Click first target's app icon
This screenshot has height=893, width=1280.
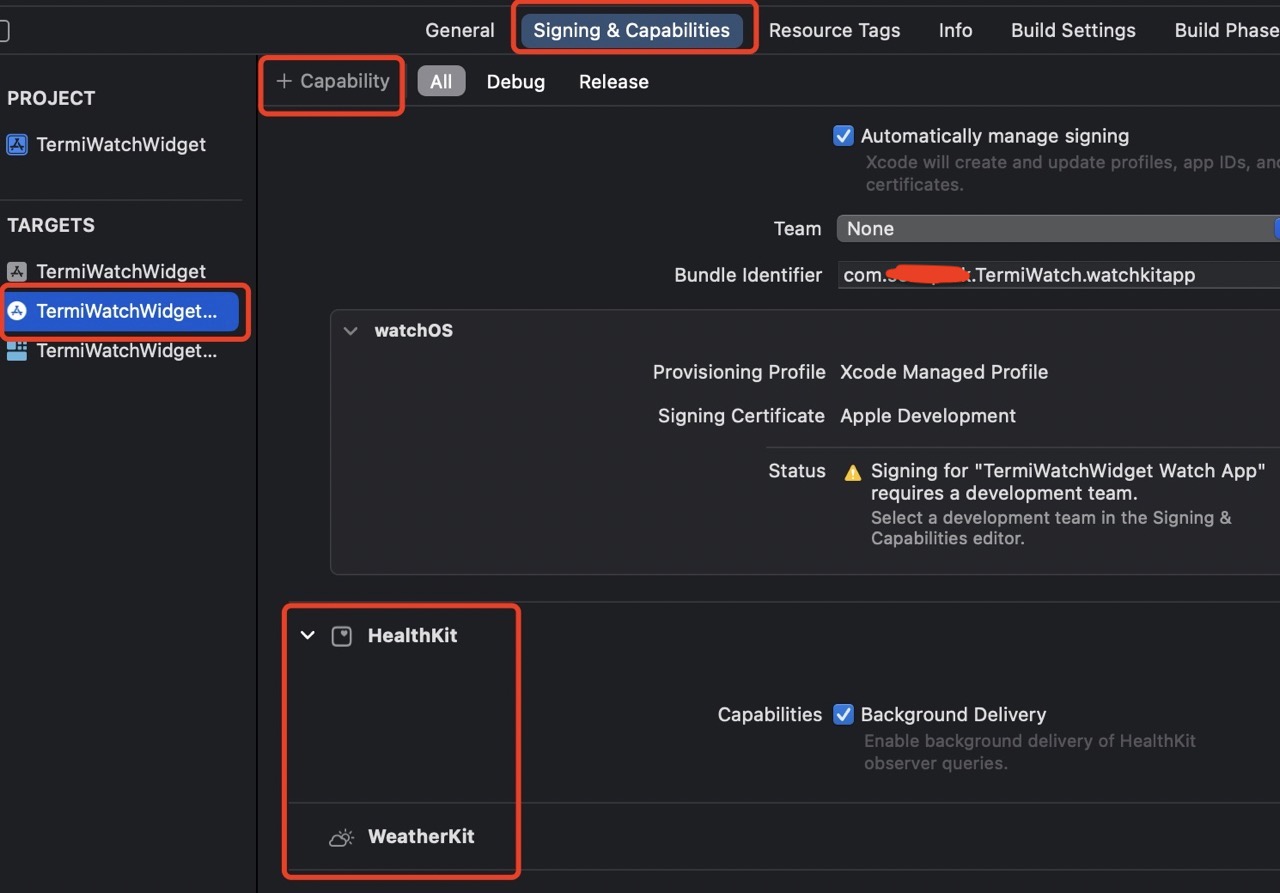coord(17,271)
